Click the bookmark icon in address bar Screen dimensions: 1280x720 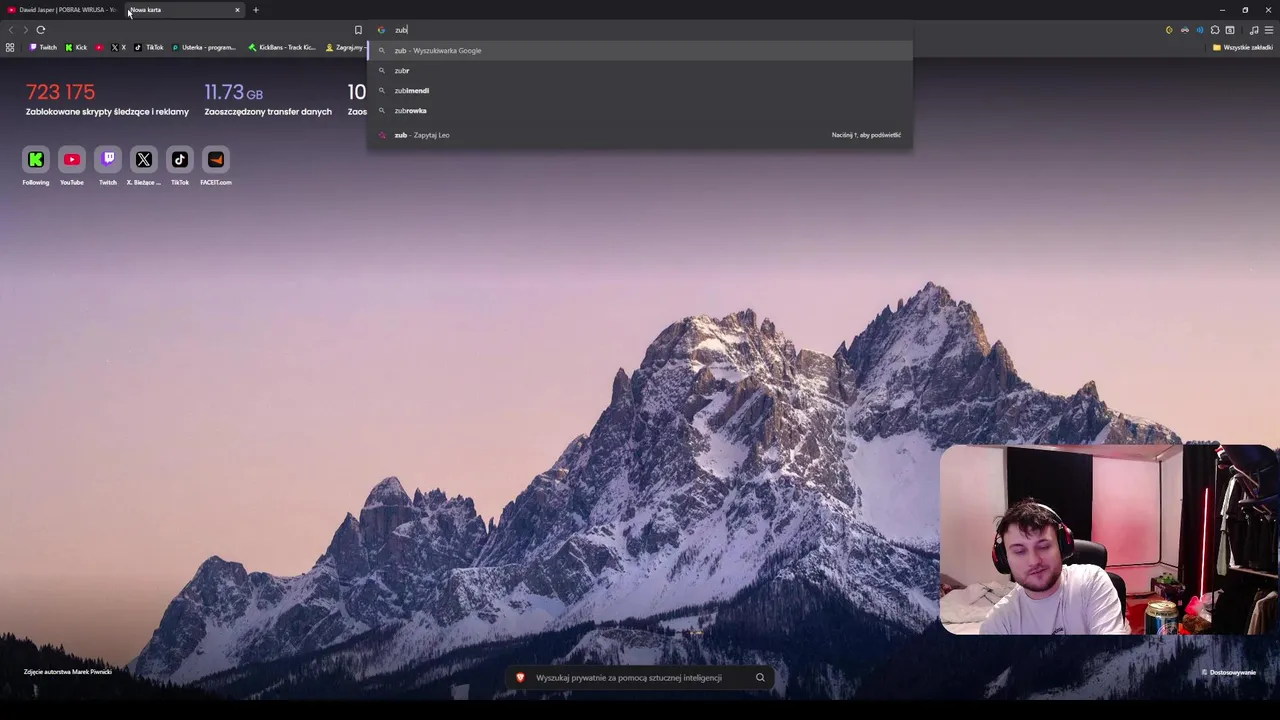358,30
